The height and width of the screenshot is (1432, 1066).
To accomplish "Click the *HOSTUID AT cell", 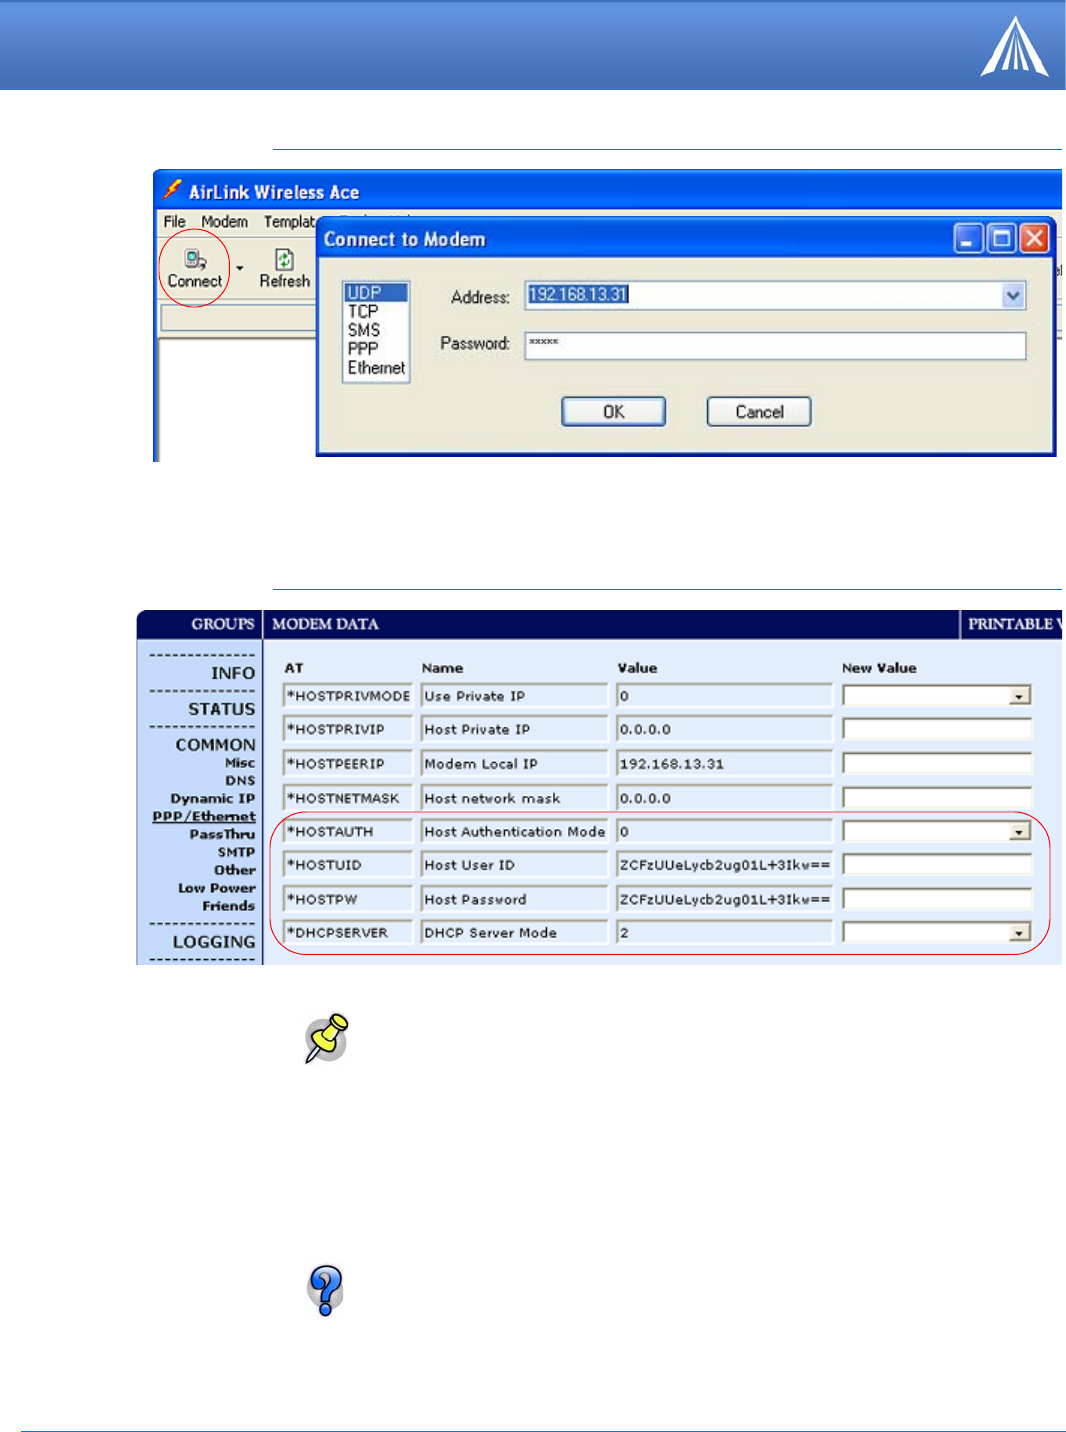I will pos(348,865).
